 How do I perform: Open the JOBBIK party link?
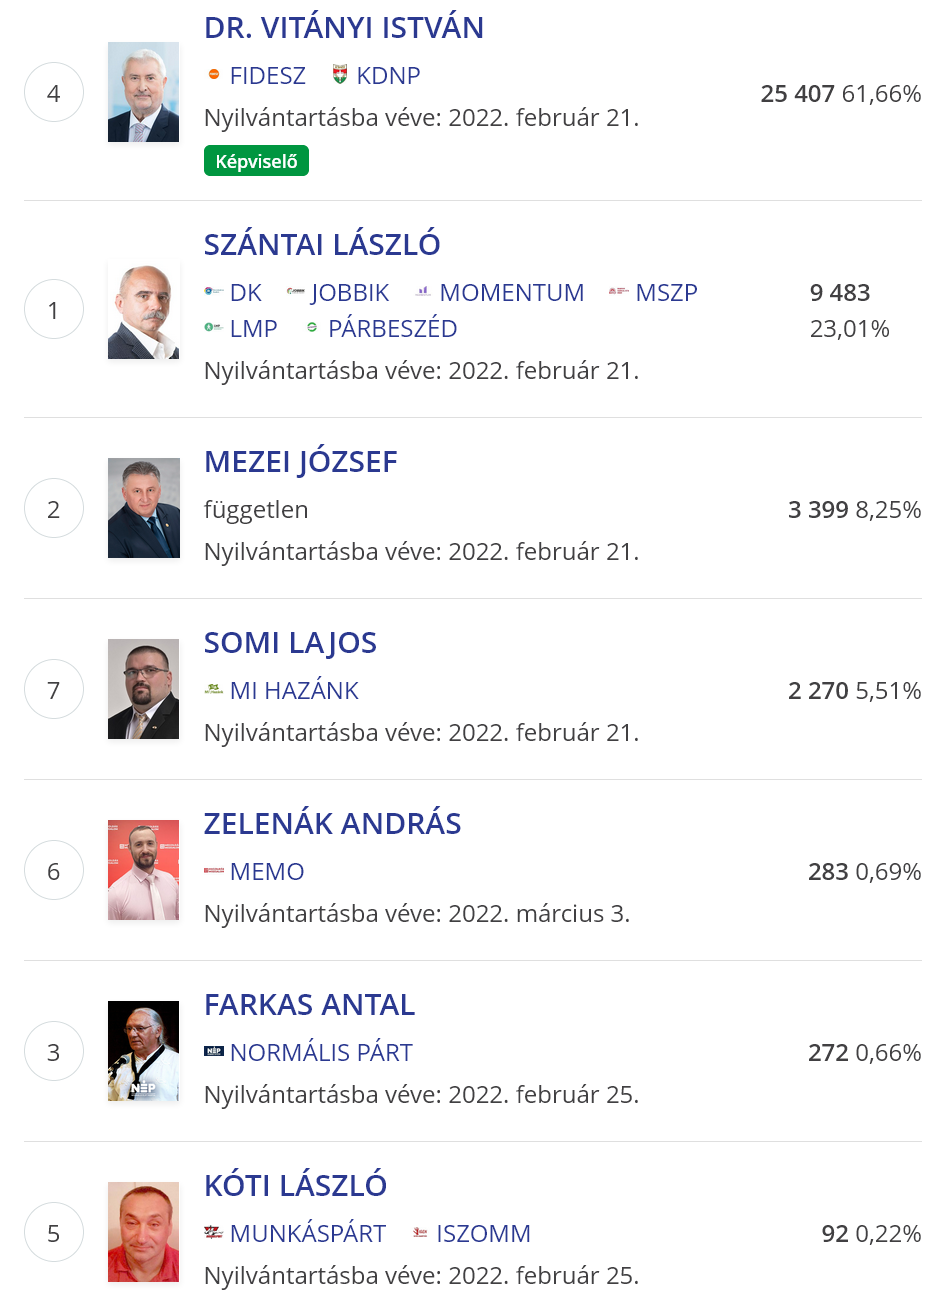click(x=349, y=293)
